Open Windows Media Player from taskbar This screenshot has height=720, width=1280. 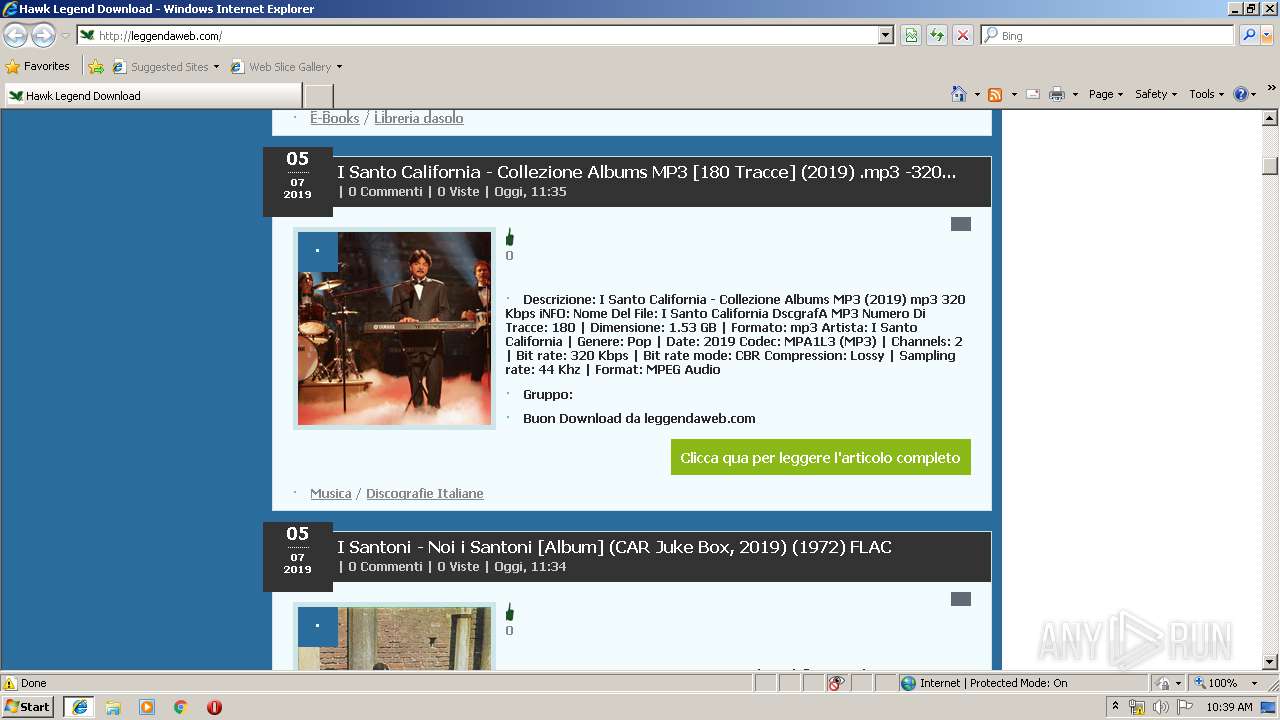(147, 707)
